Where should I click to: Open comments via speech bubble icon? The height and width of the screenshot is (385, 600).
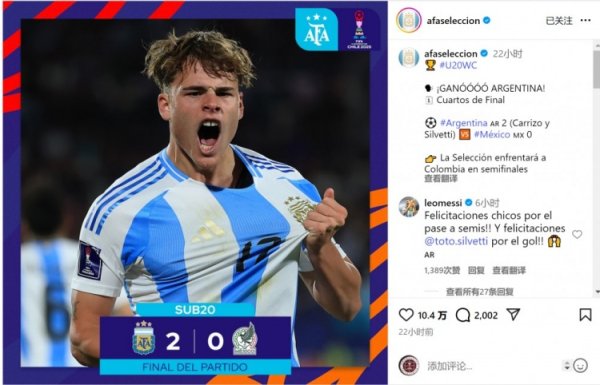click(x=463, y=315)
